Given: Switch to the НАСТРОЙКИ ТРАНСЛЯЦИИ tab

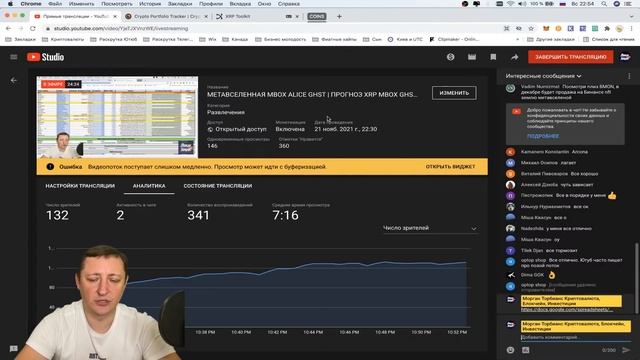Looking at the screenshot, I should [x=80, y=186].
